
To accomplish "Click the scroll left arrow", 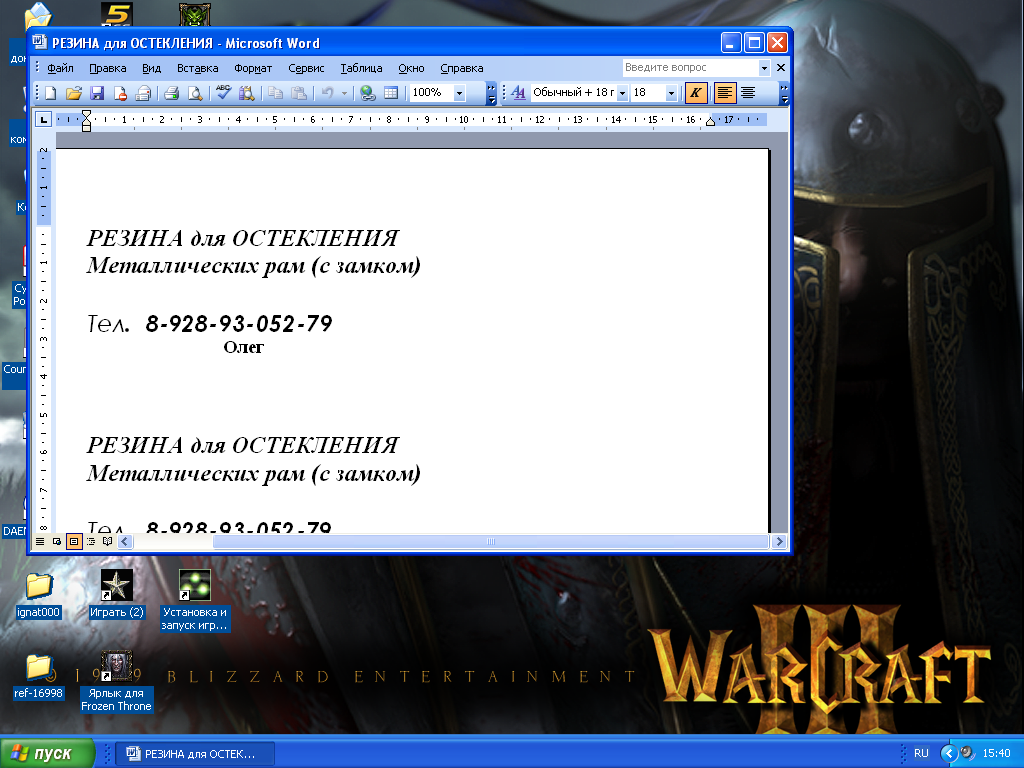I will (x=126, y=541).
